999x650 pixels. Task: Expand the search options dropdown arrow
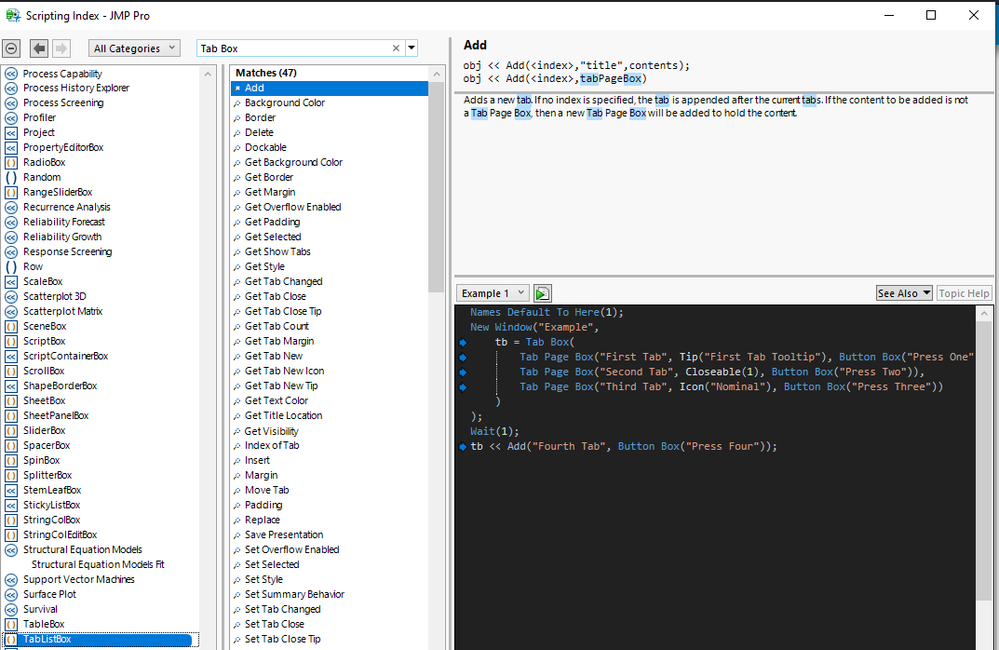click(x=412, y=48)
